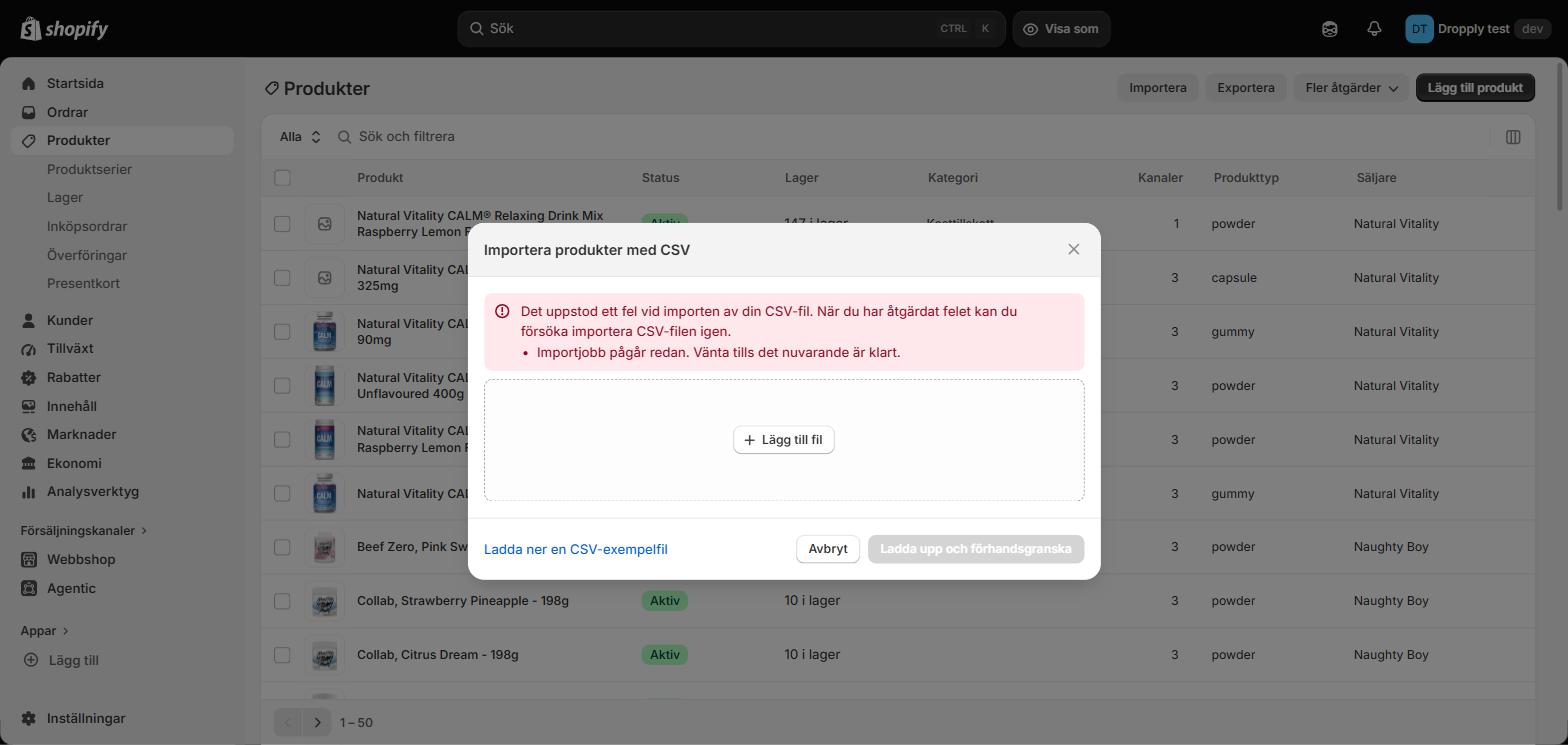Viewport: 1568px width, 745px height.
Task: Click the Lägg till fil button
Action: tap(784, 440)
